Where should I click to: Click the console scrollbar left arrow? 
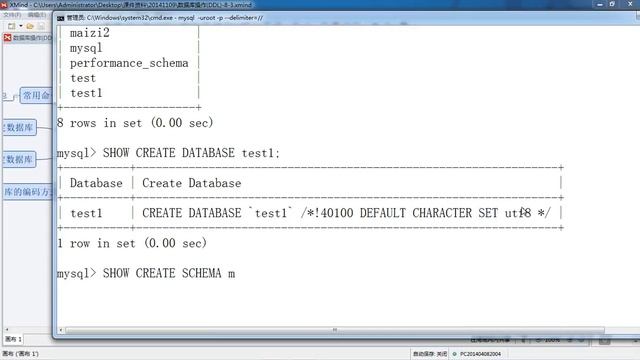pyautogui.click(x=61, y=330)
